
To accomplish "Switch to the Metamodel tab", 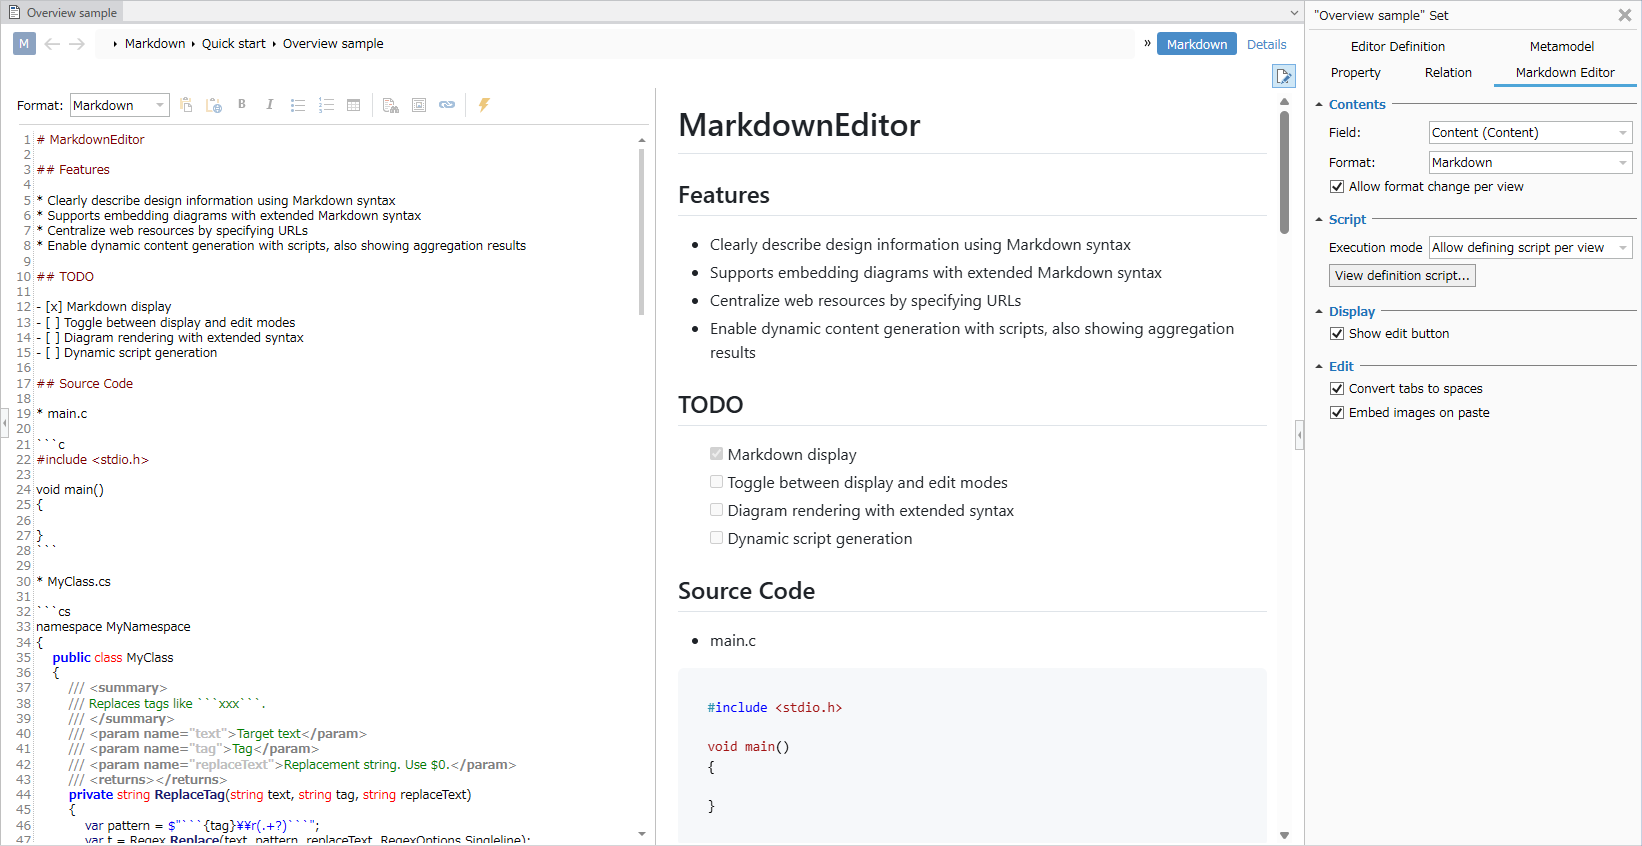I will 1561,47.
